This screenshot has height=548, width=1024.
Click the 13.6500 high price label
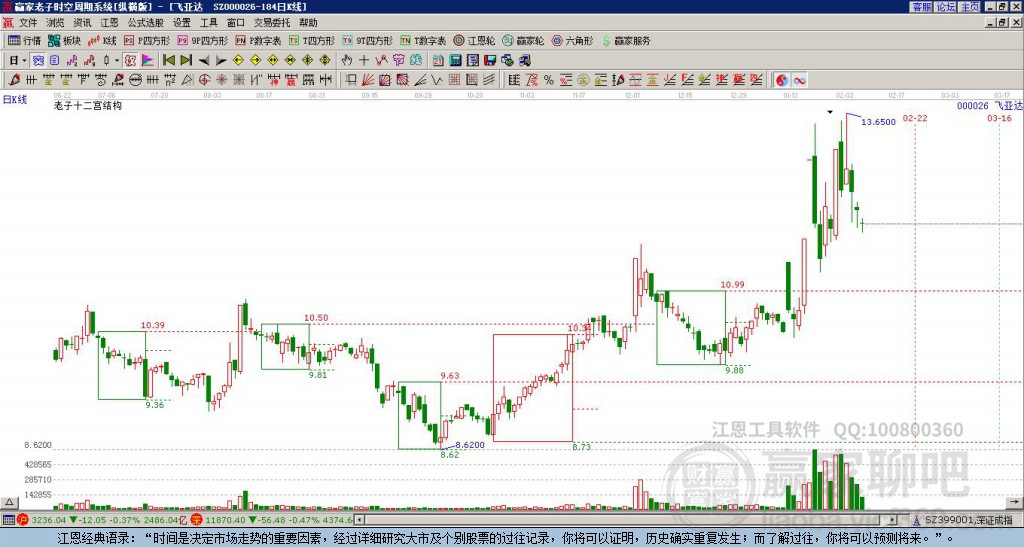click(x=878, y=122)
